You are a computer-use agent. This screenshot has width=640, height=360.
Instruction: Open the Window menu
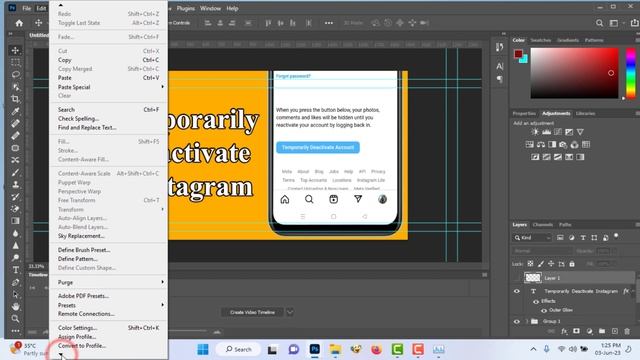[x=210, y=8]
